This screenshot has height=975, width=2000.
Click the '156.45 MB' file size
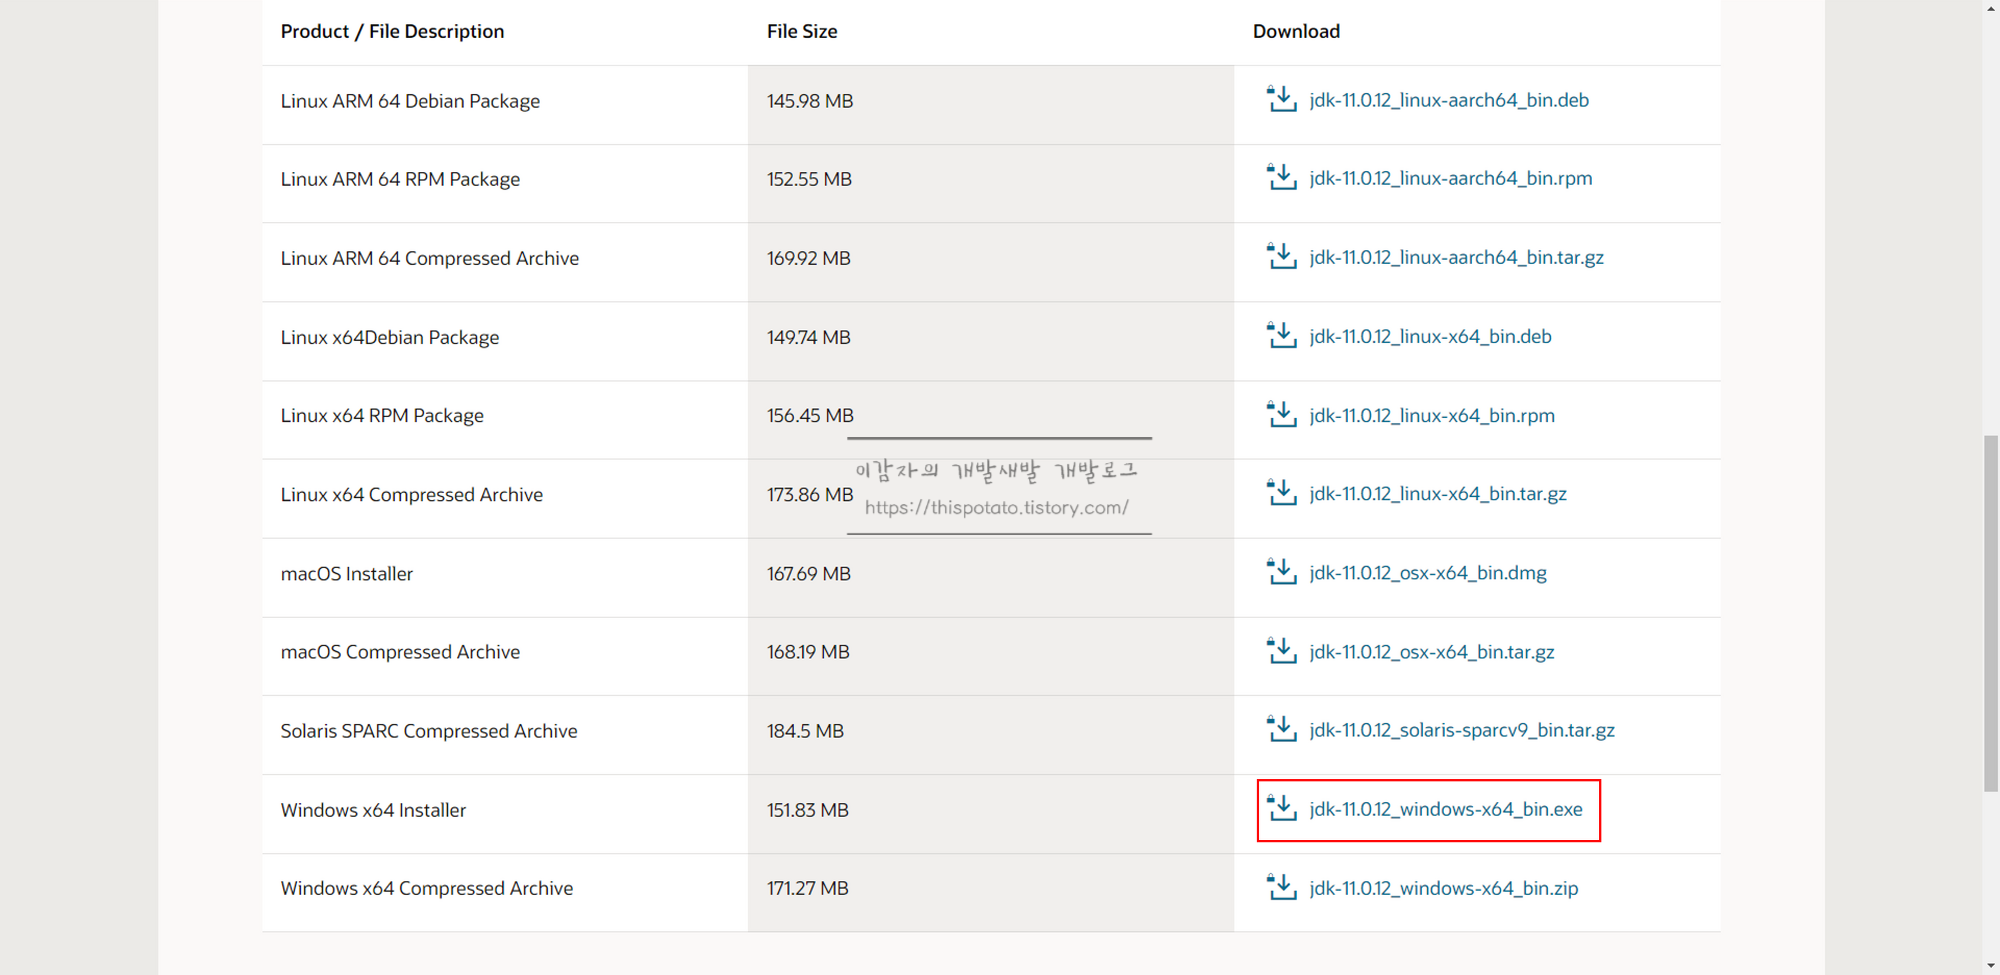(x=810, y=415)
